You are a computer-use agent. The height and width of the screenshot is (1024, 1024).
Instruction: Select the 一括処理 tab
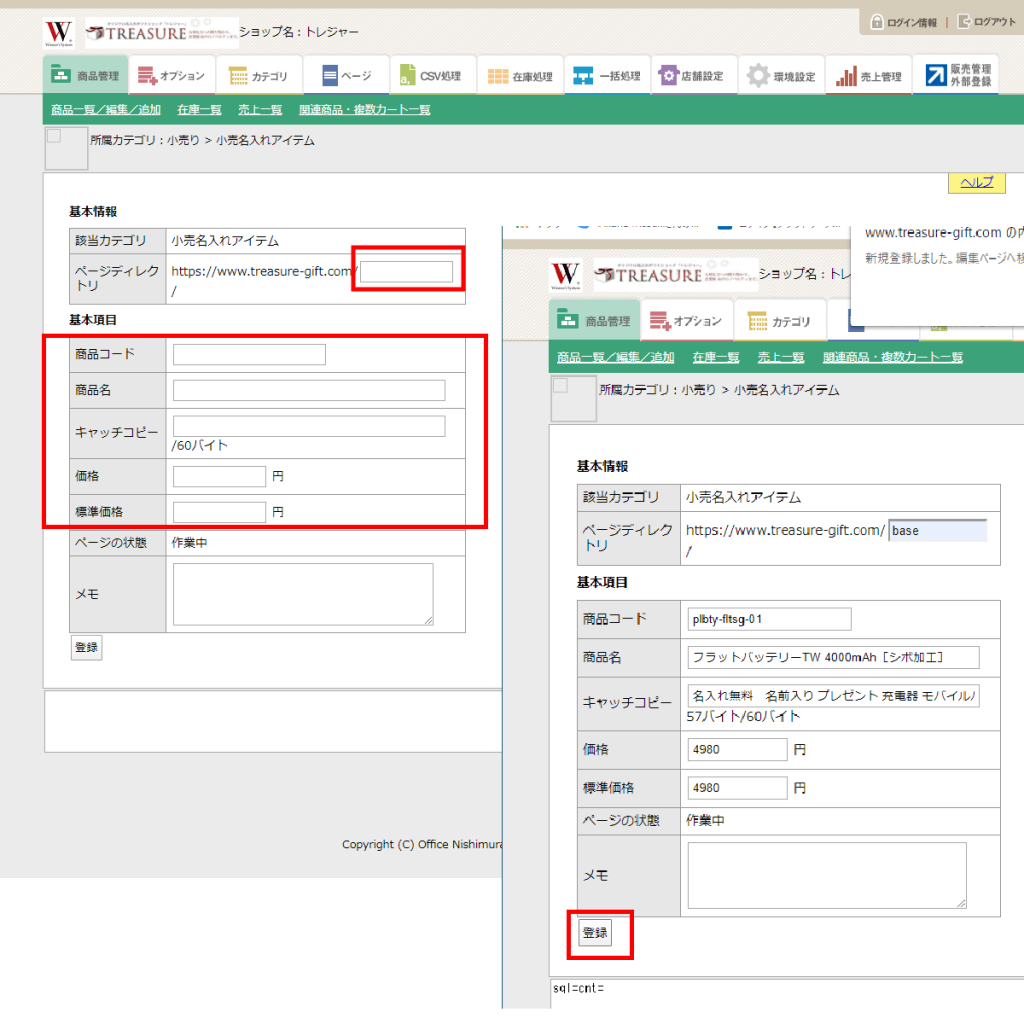tap(607, 76)
